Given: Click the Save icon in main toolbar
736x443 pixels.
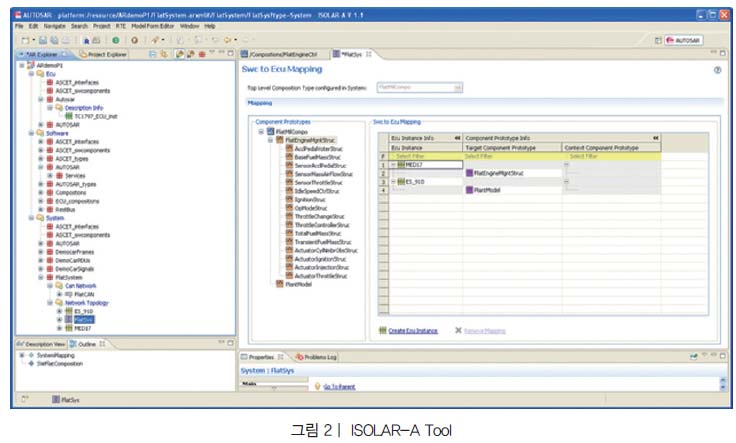Looking at the screenshot, I should (43, 40).
